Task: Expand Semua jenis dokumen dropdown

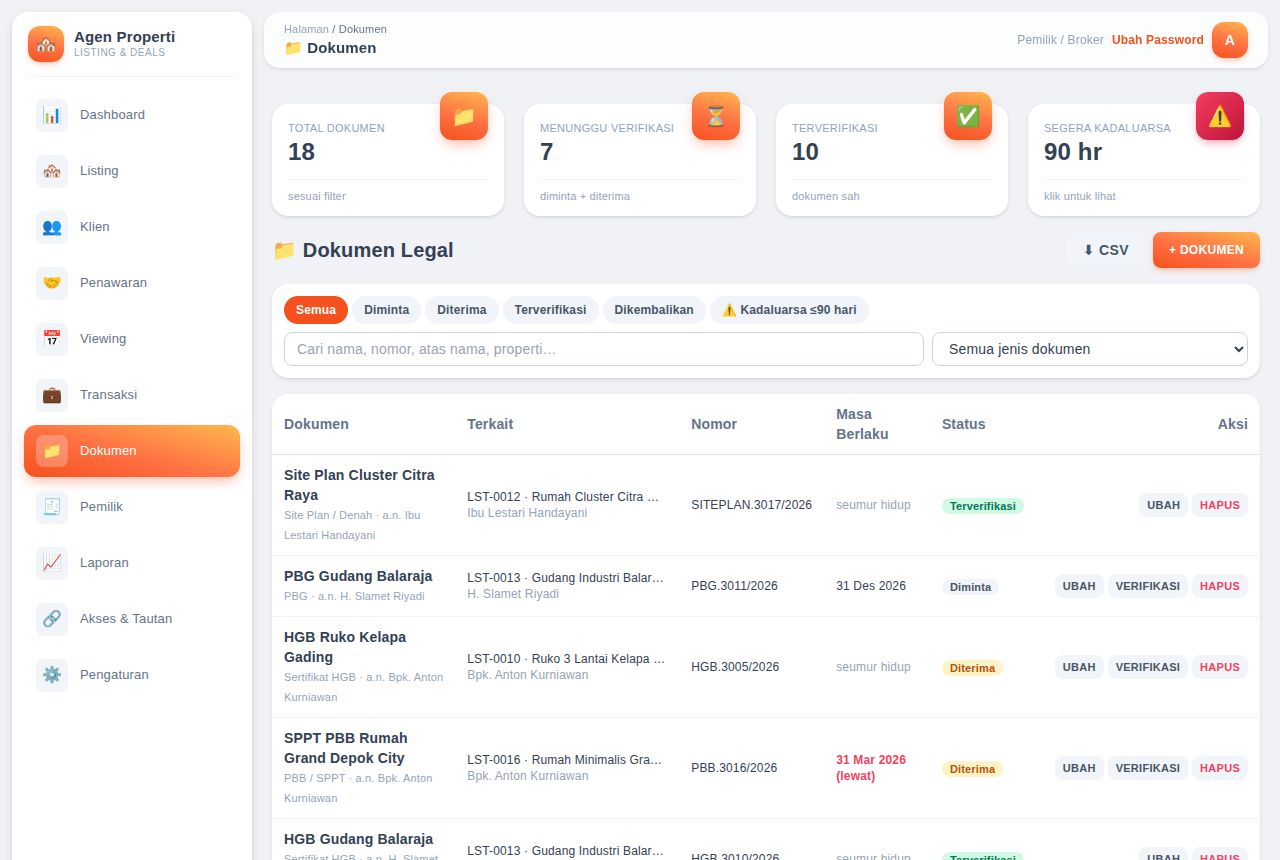Action: 1090,349
